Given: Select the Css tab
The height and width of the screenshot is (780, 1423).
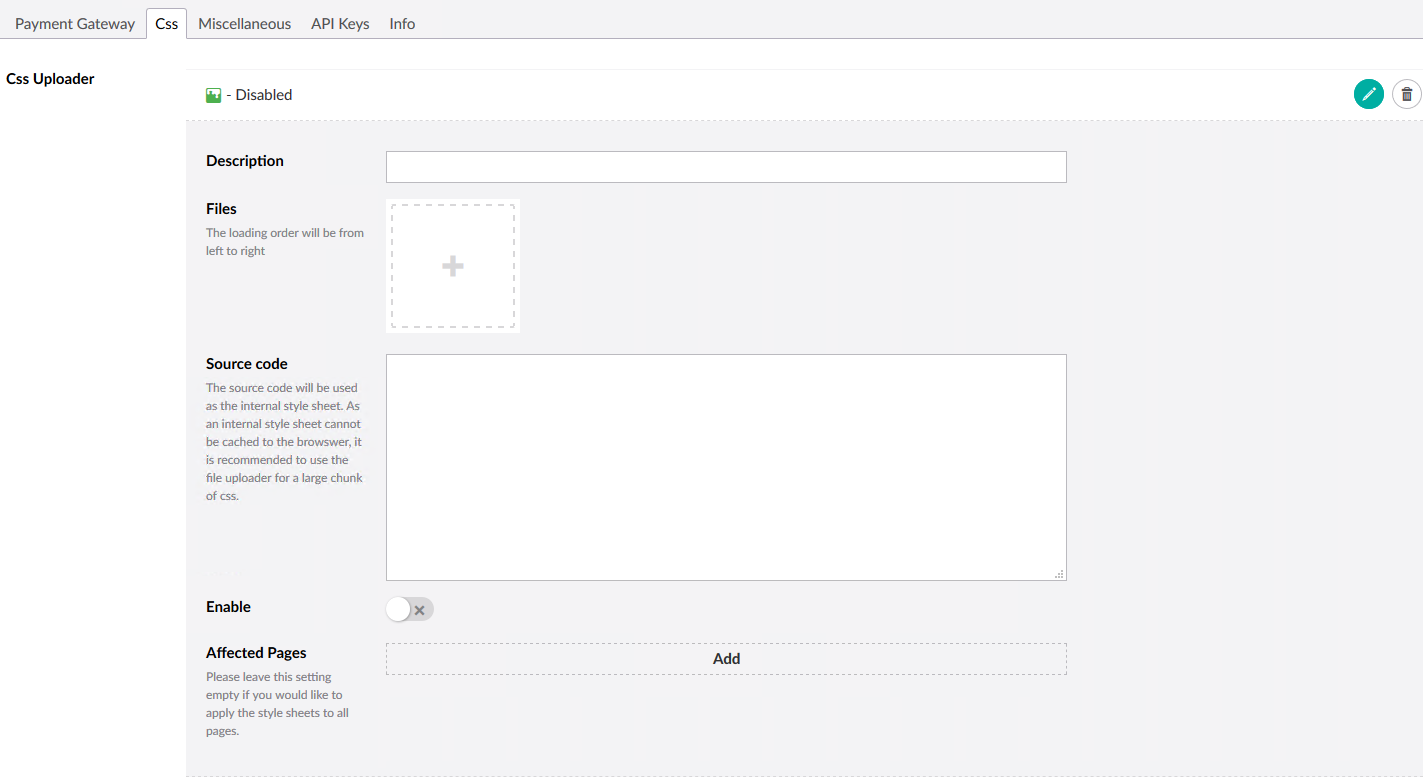Looking at the screenshot, I should click(x=166, y=22).
